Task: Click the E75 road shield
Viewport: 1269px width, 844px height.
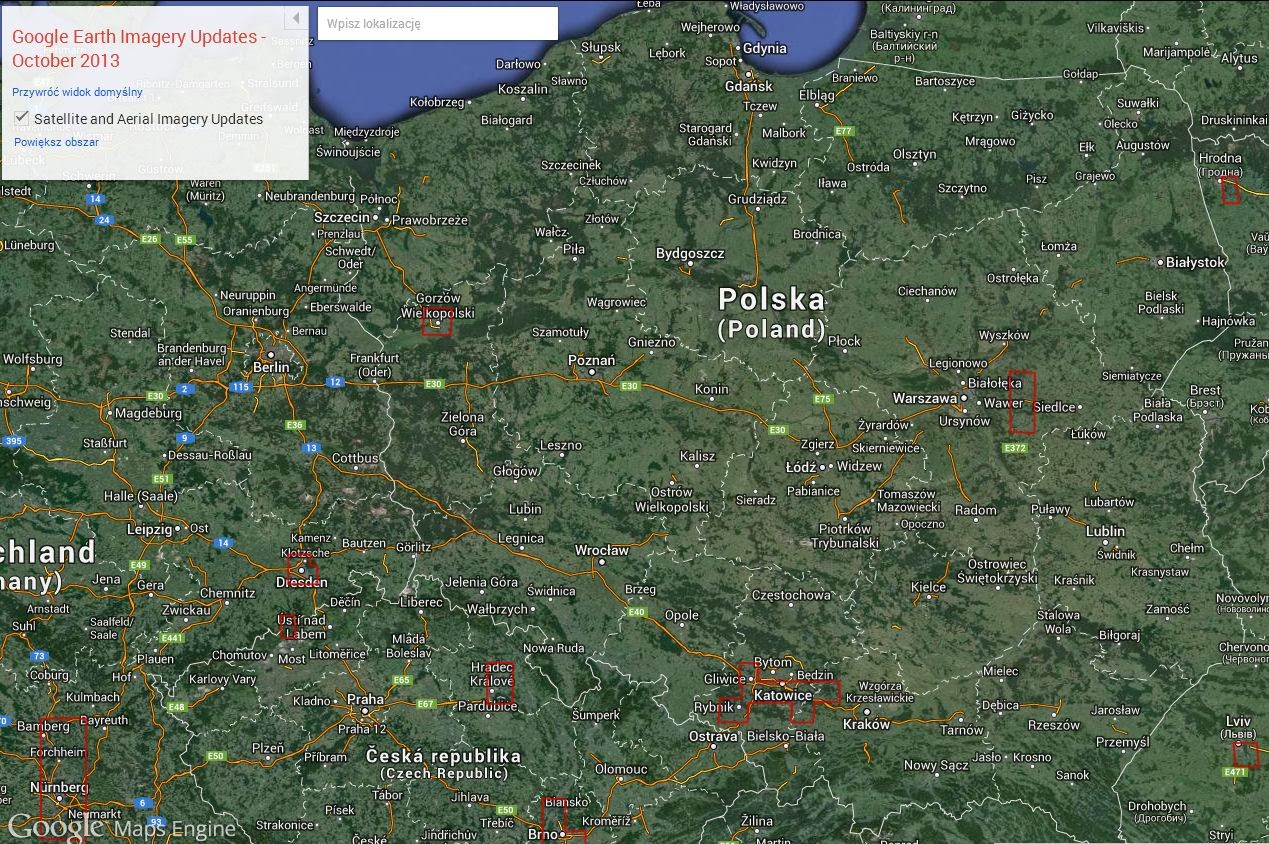Action: coord(823,399)
